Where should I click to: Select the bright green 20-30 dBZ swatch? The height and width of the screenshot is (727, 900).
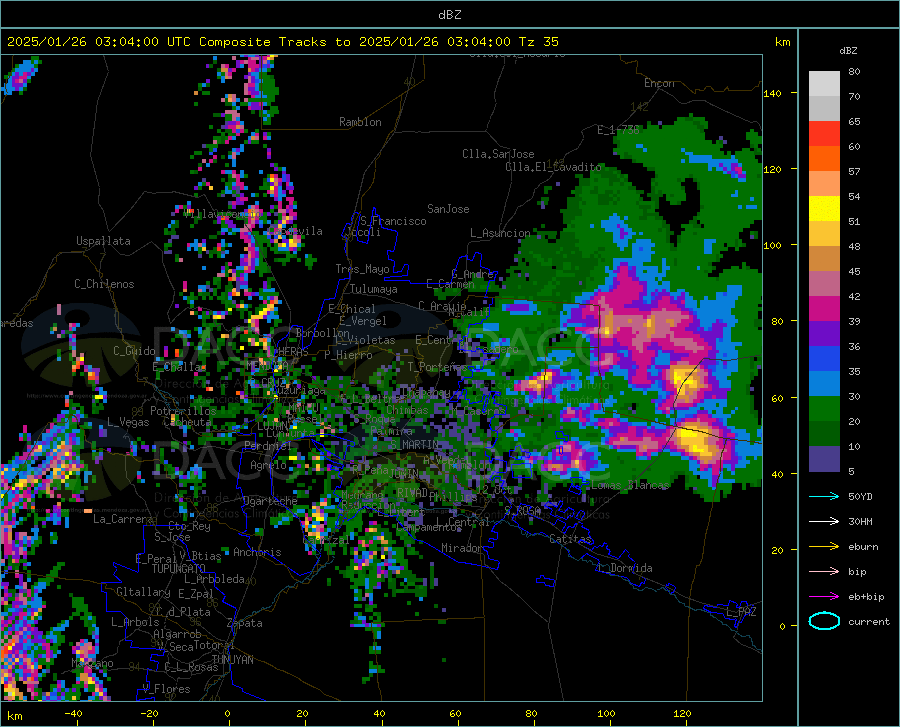click(824, 409)
